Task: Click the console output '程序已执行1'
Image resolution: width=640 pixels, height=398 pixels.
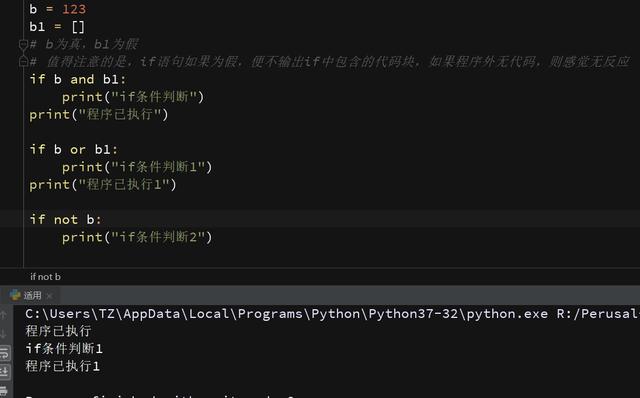Action: tap(62, 366)
